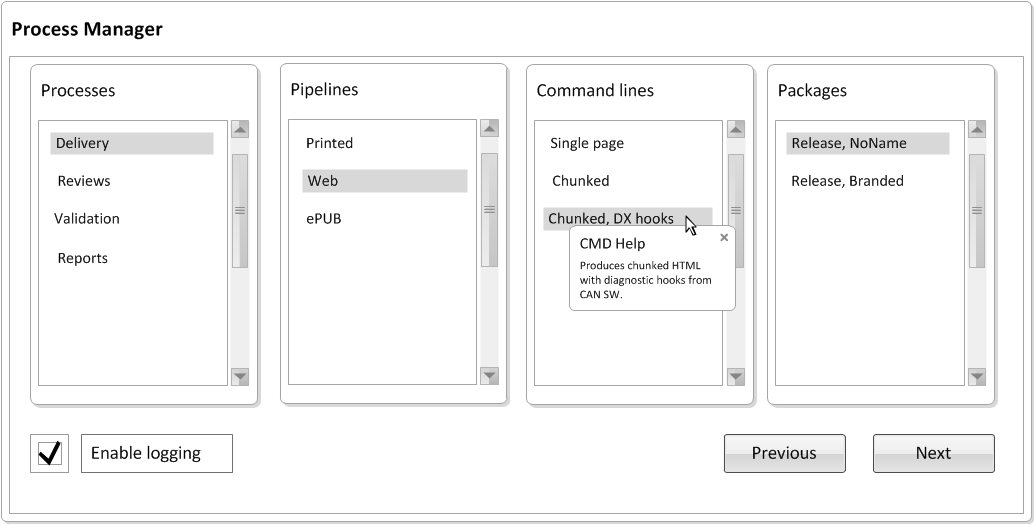Click the Pipelines list scroll-up arrow
Image resolution: width=1035 pixels, height=525 pixels.
[x=489, y=128]
